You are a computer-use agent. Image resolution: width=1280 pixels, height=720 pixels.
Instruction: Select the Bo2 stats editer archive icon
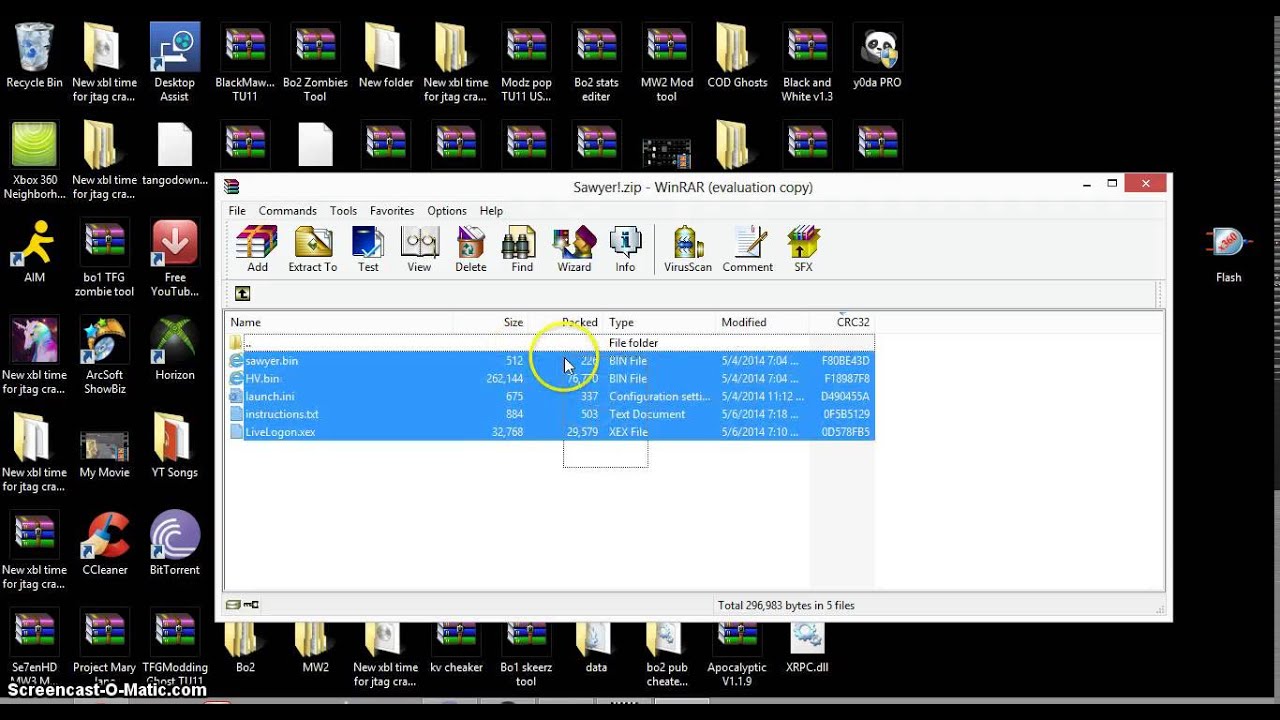point(596,62)
